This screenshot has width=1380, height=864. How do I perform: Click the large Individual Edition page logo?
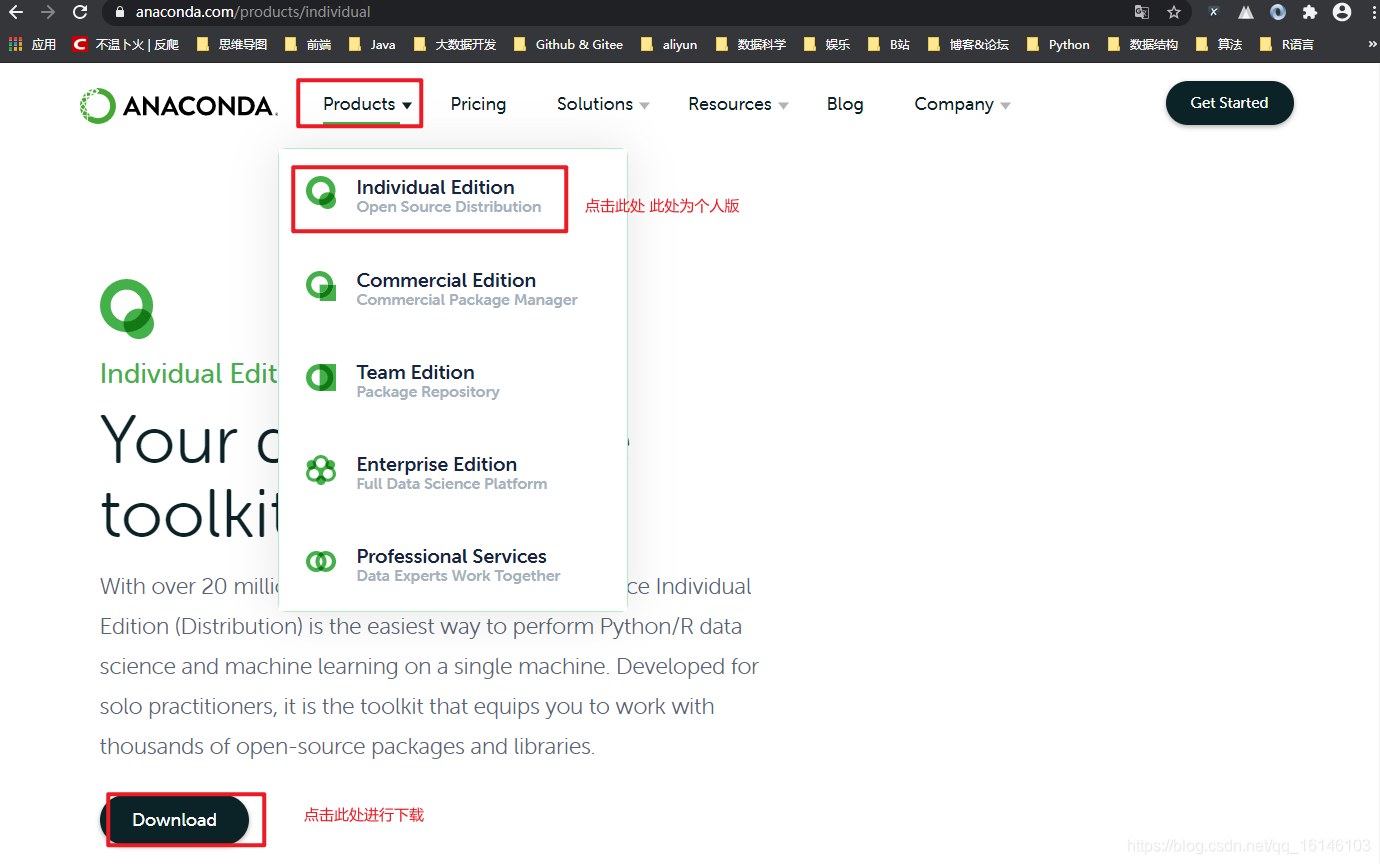pos(127,309)
